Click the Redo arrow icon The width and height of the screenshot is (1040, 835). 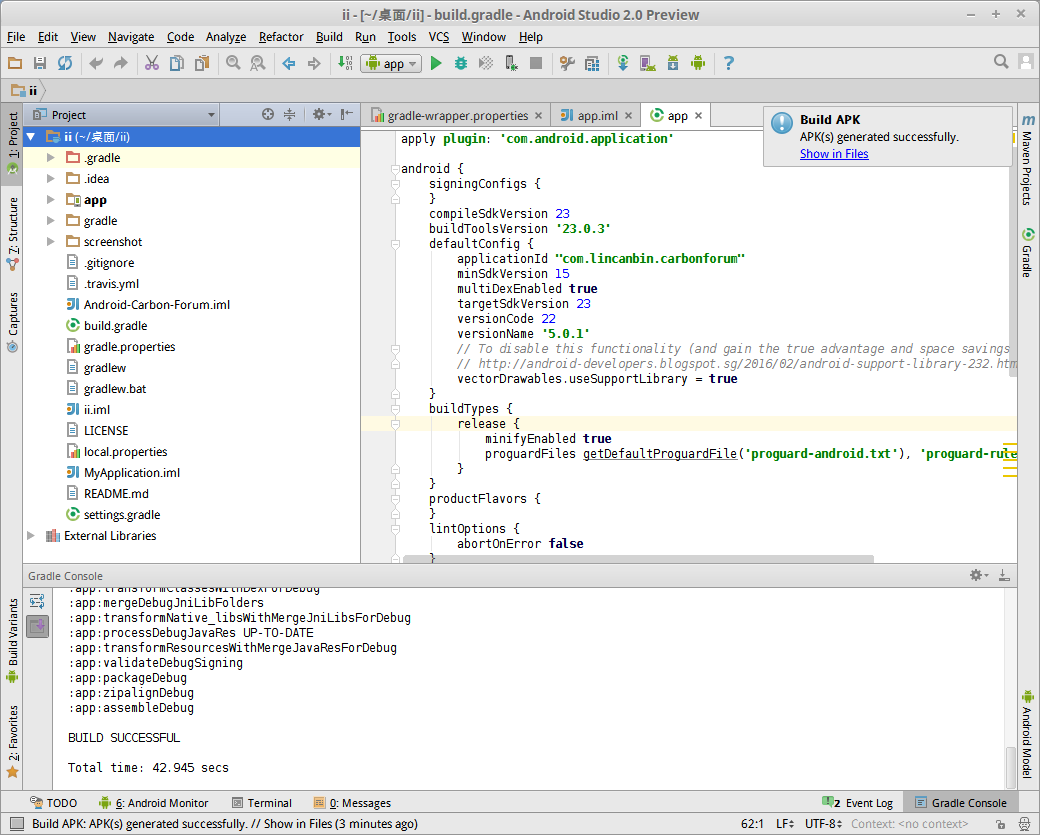[x=121, y=63]
